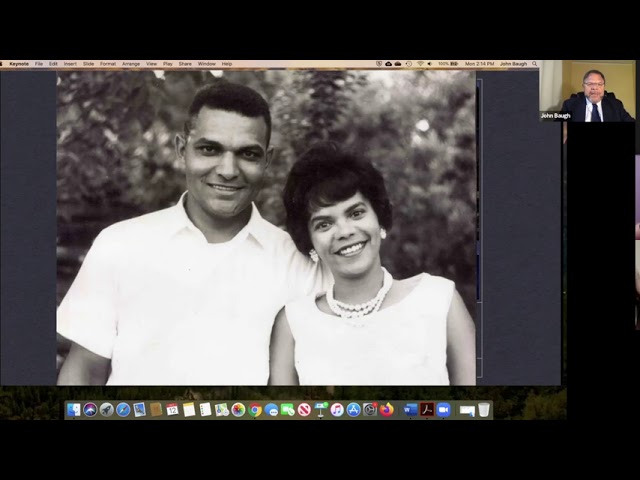Open the yellow Notes icon in dock
This screenshot has height=480, width=640.
tap(189, 410)
